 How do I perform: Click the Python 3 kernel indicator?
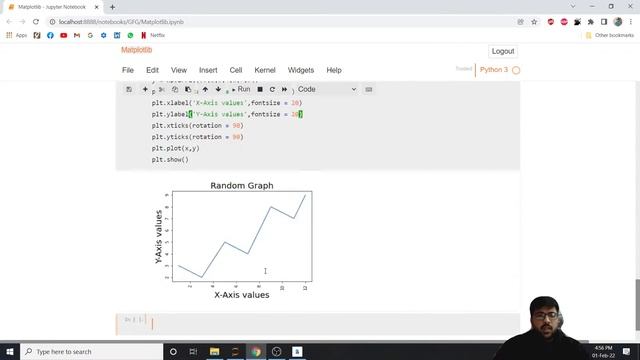click(493, 70)
